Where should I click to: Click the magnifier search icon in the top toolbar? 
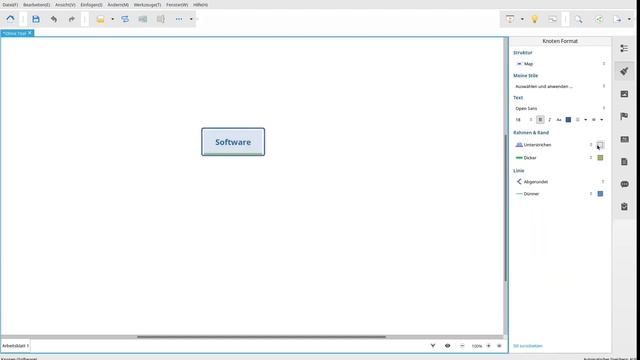click(x=579, y=19)
